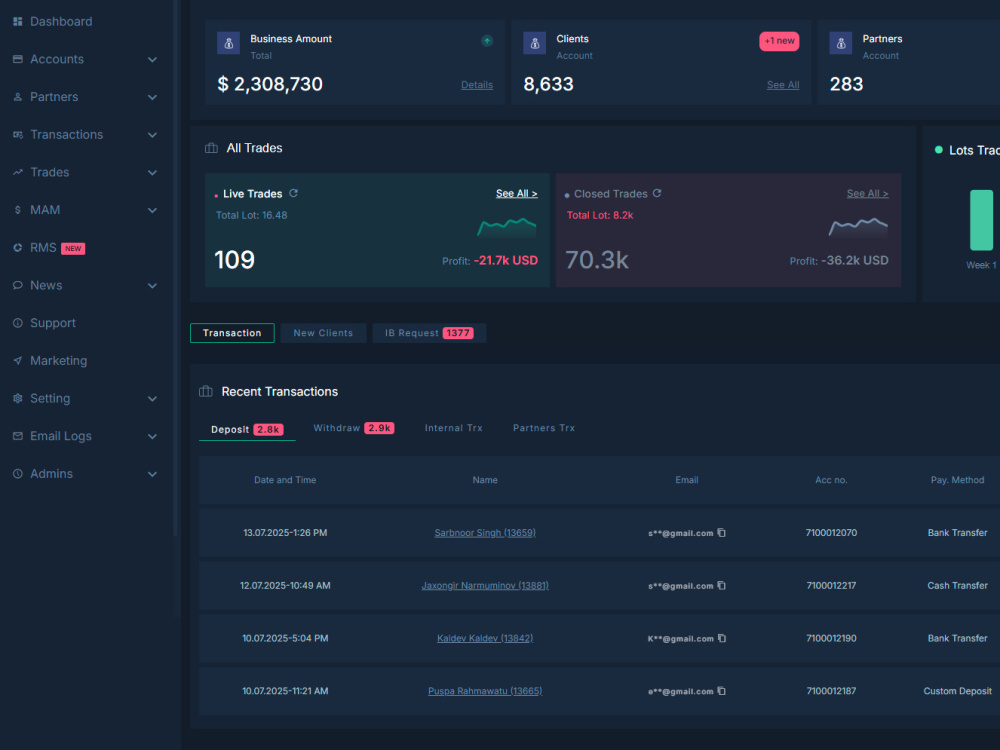The image size is (1000, 750).
Task: Open the Dashboard sidebar icon
Action: (x=18, y=22)
